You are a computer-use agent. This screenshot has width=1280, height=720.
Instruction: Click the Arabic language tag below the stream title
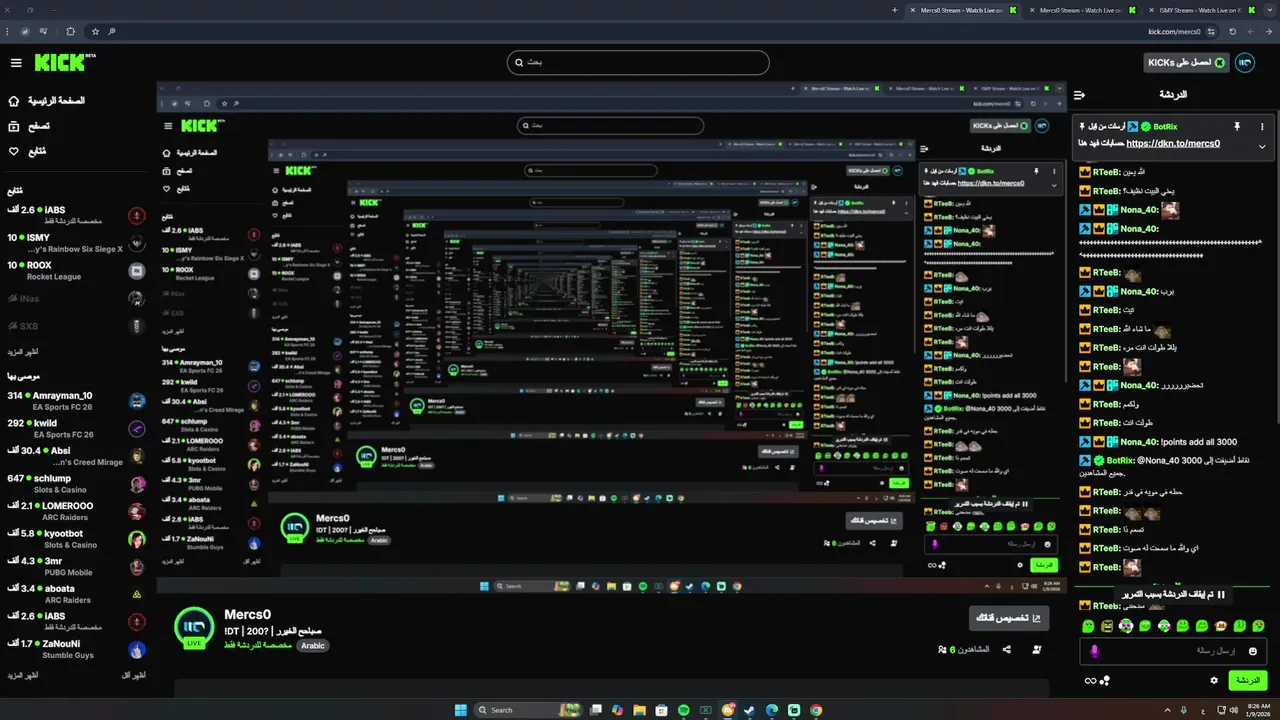click(313, 646)
